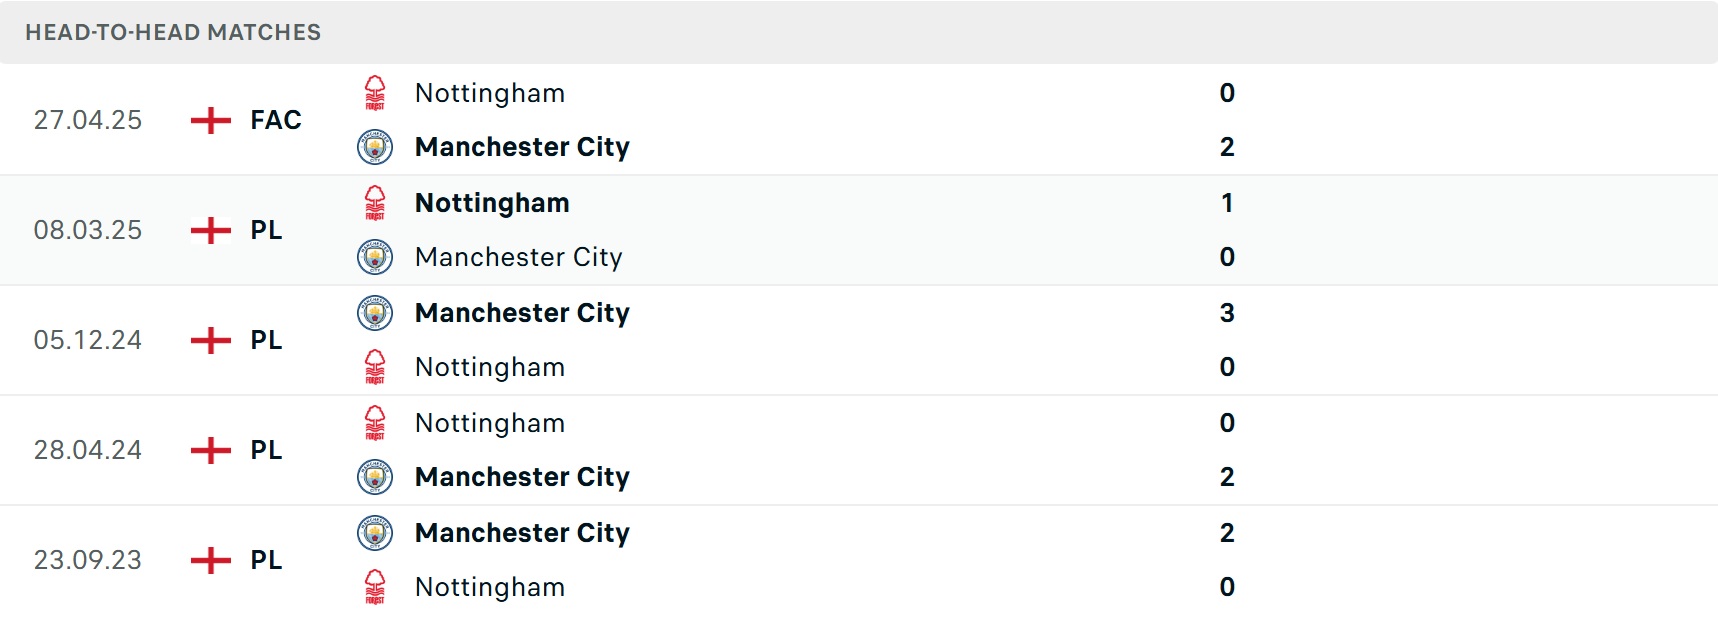
Task: Click Nottingham's crest in the 27.04.25 match
Action: (375, 93)
